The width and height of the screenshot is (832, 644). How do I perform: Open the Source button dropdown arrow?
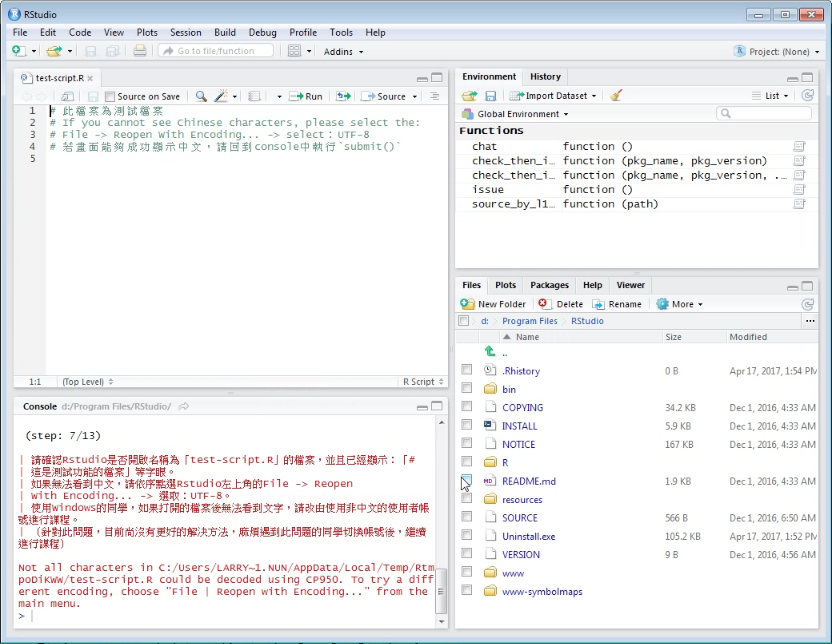pyautogui.click(x=414, y=97)
